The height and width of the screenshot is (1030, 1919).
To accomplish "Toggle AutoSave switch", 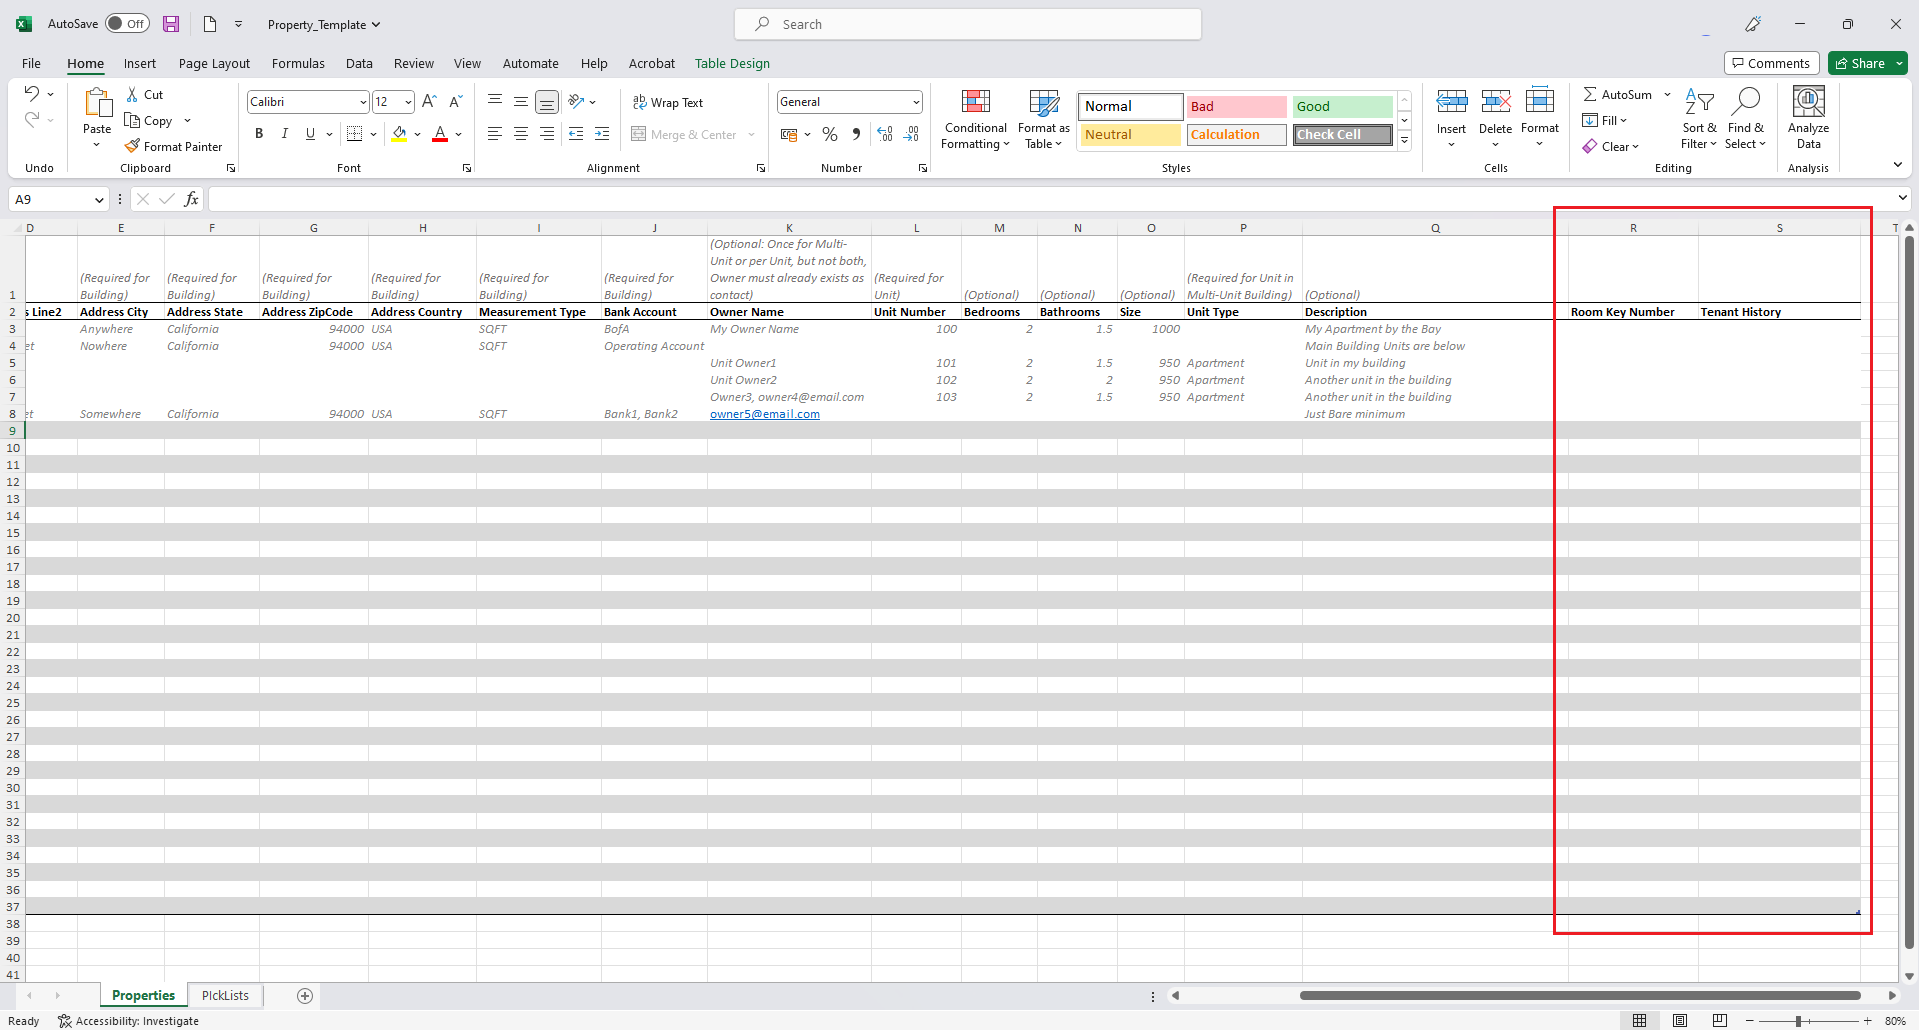I will [127, 24].
